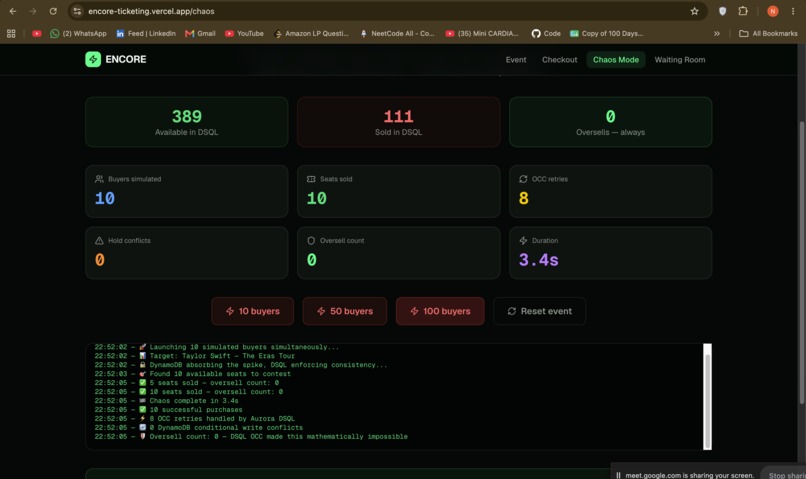806x479 pixels.
Task: Open the shield extension icon
Action: click(722, 11)
